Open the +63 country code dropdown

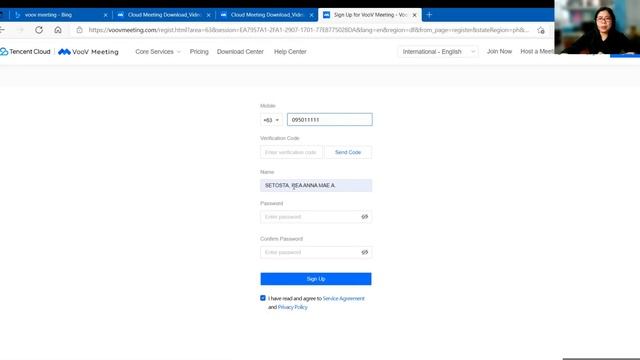pos(271,120)
